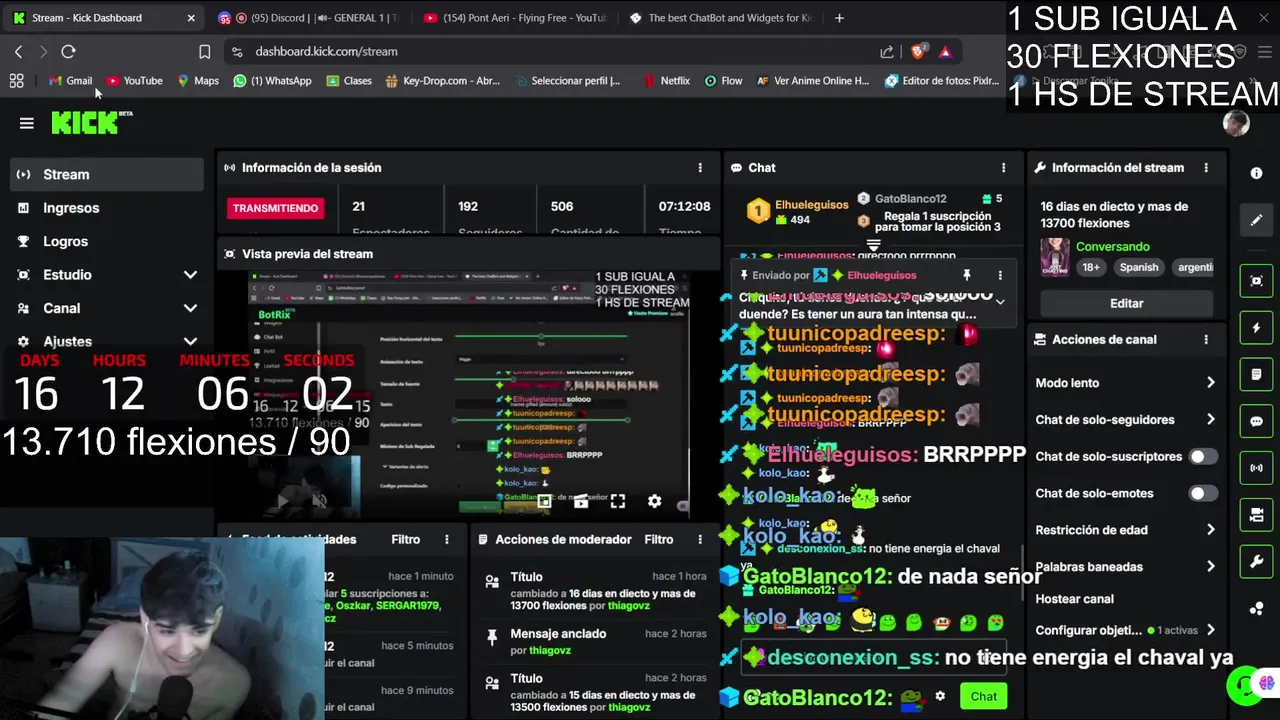Switch to the best ChatBot and Widgets tab
1280x720 pixels.
coord(720,18)
